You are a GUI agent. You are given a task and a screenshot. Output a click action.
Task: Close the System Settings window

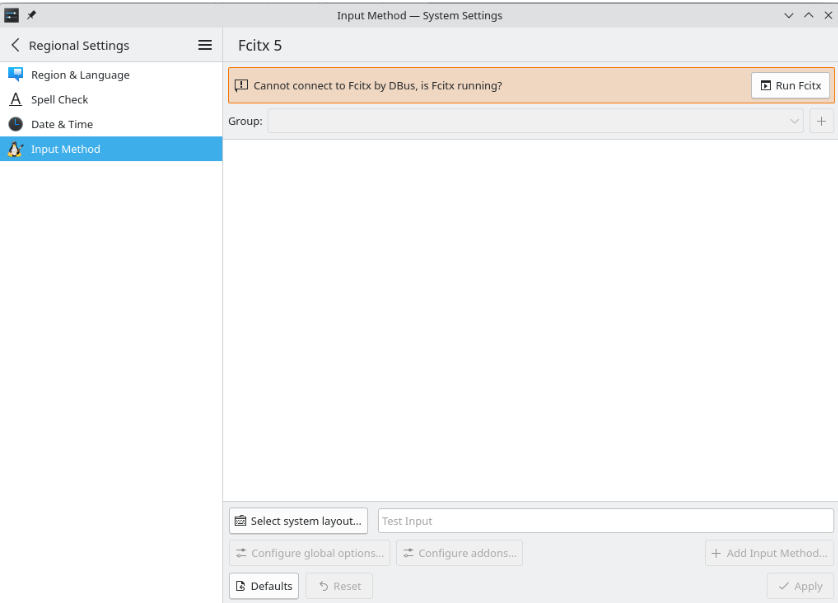[x=828, y=16]
